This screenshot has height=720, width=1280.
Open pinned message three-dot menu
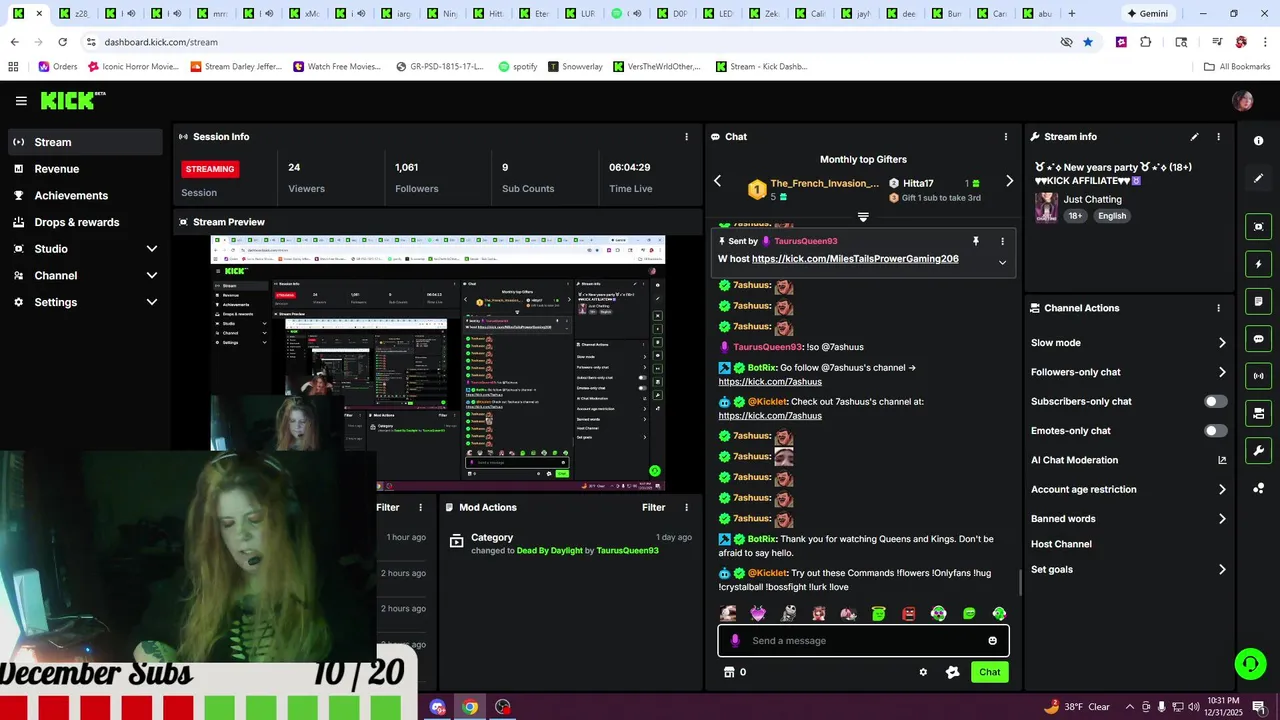pyautogui.click(x=1002, y=241)
